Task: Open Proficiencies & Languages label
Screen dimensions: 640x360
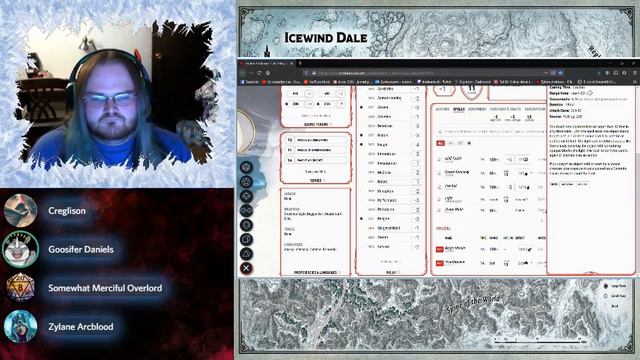Action: click(x=315, y=272)
